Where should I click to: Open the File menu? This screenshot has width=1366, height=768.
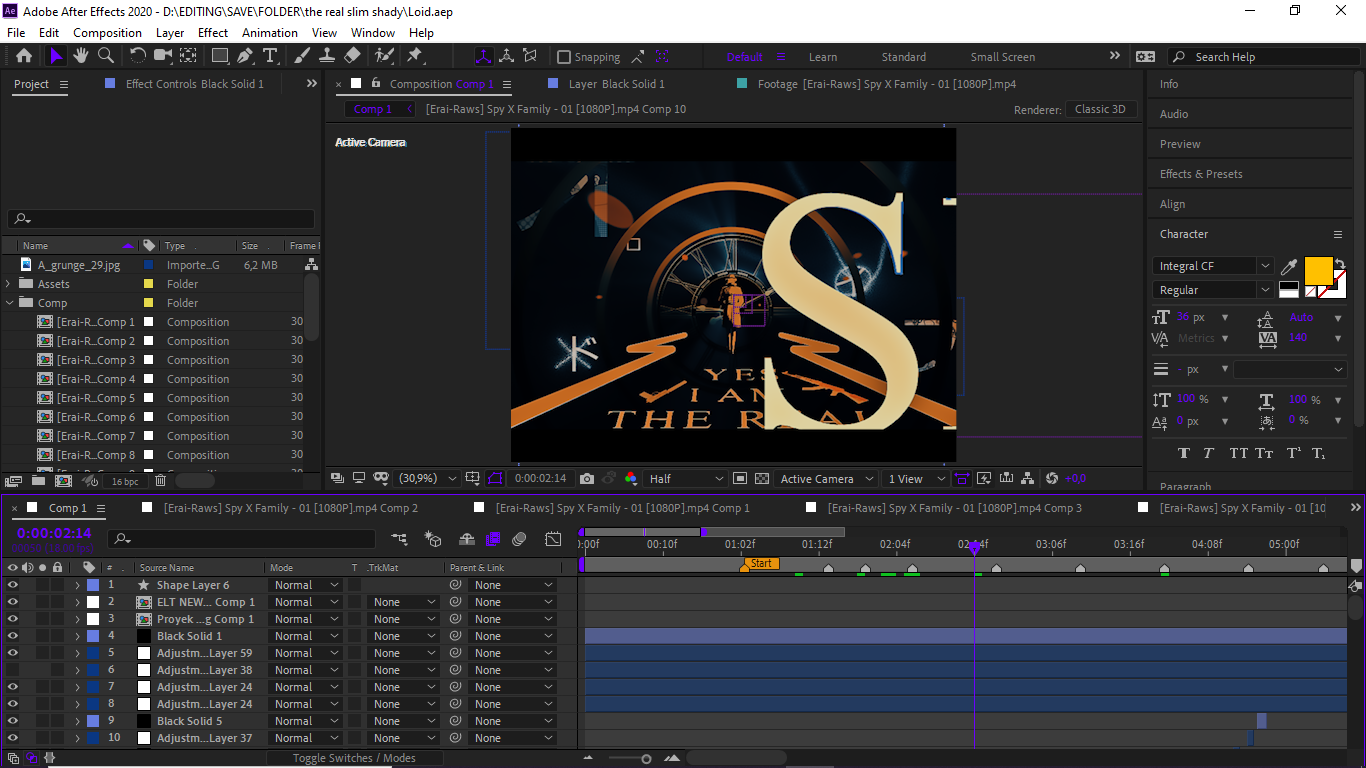point(16,32)
